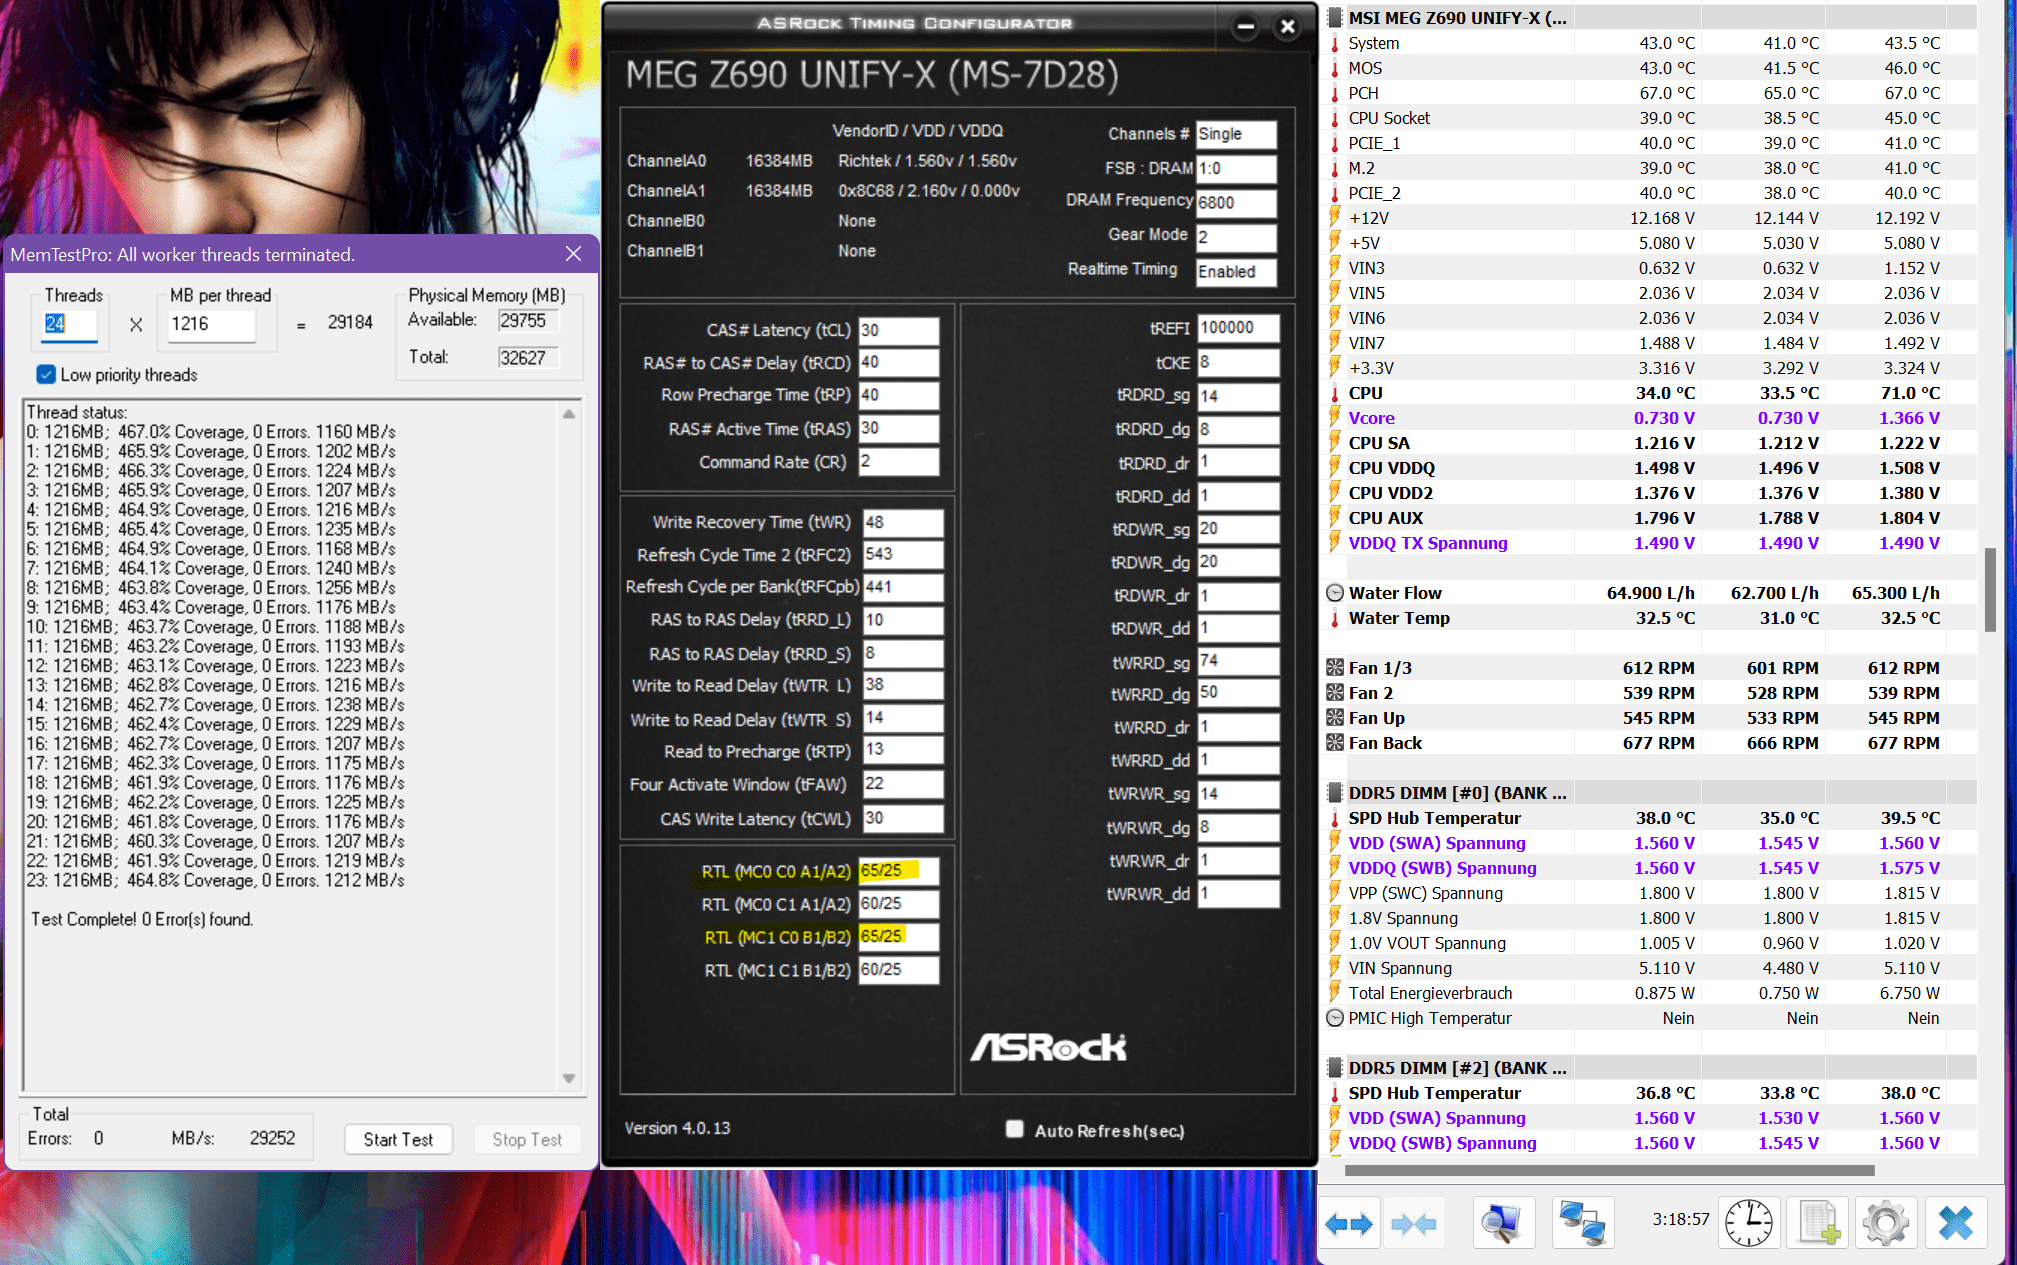Screen dimensions: 2017x1265
Task: Click the tWRRD_sg value field
Action: pyautogui.click(x=1239, y=661)
